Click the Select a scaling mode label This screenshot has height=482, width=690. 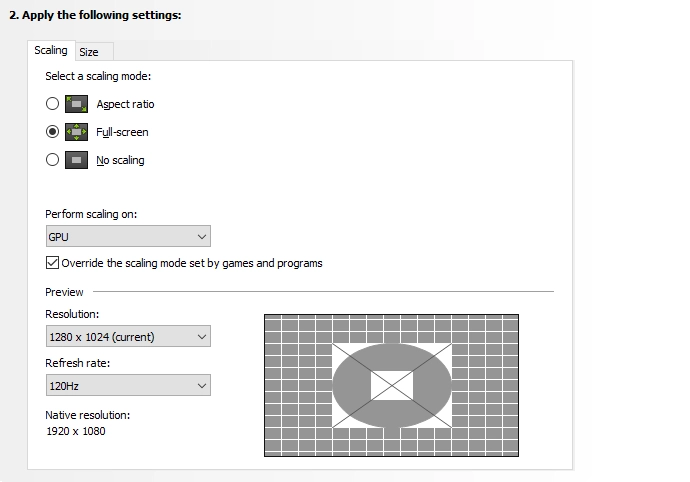click(x=98, y=76)
